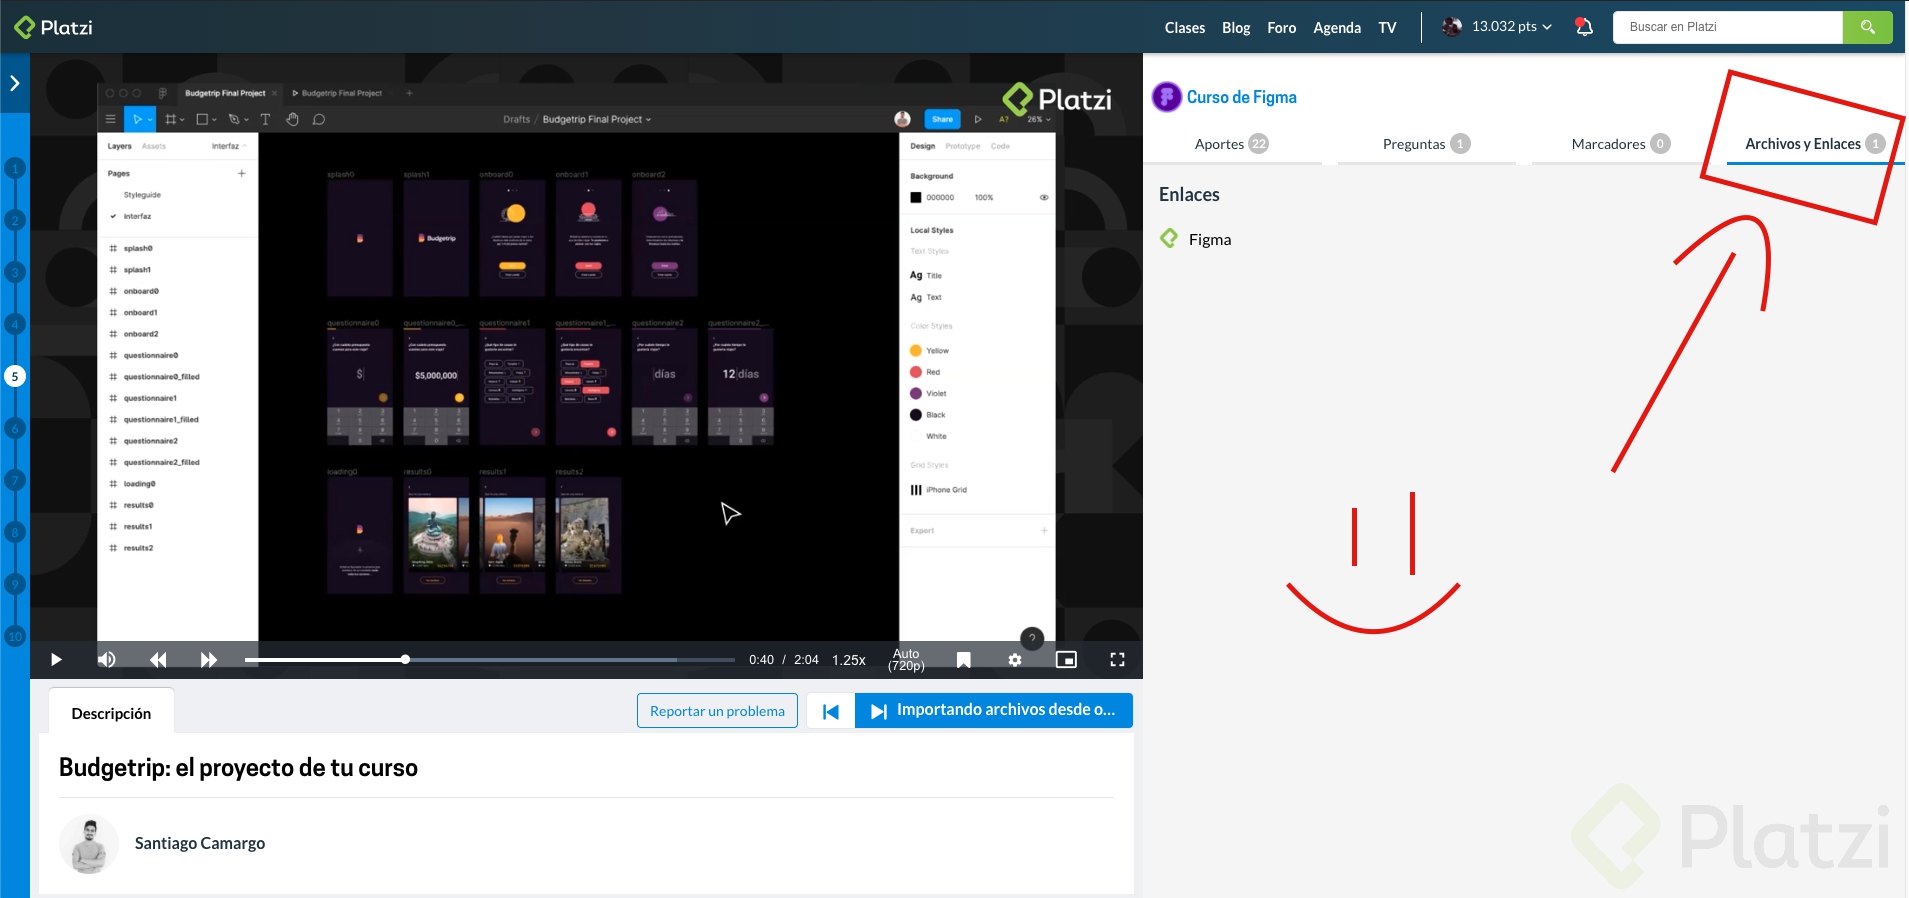Toggle background visibility eye in Figma

pyautogui.click(x=1044, y=197)
